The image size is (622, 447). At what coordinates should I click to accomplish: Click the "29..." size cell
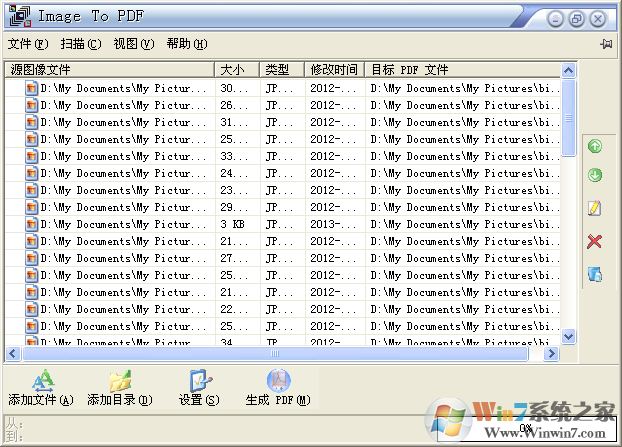click(238, 207)
